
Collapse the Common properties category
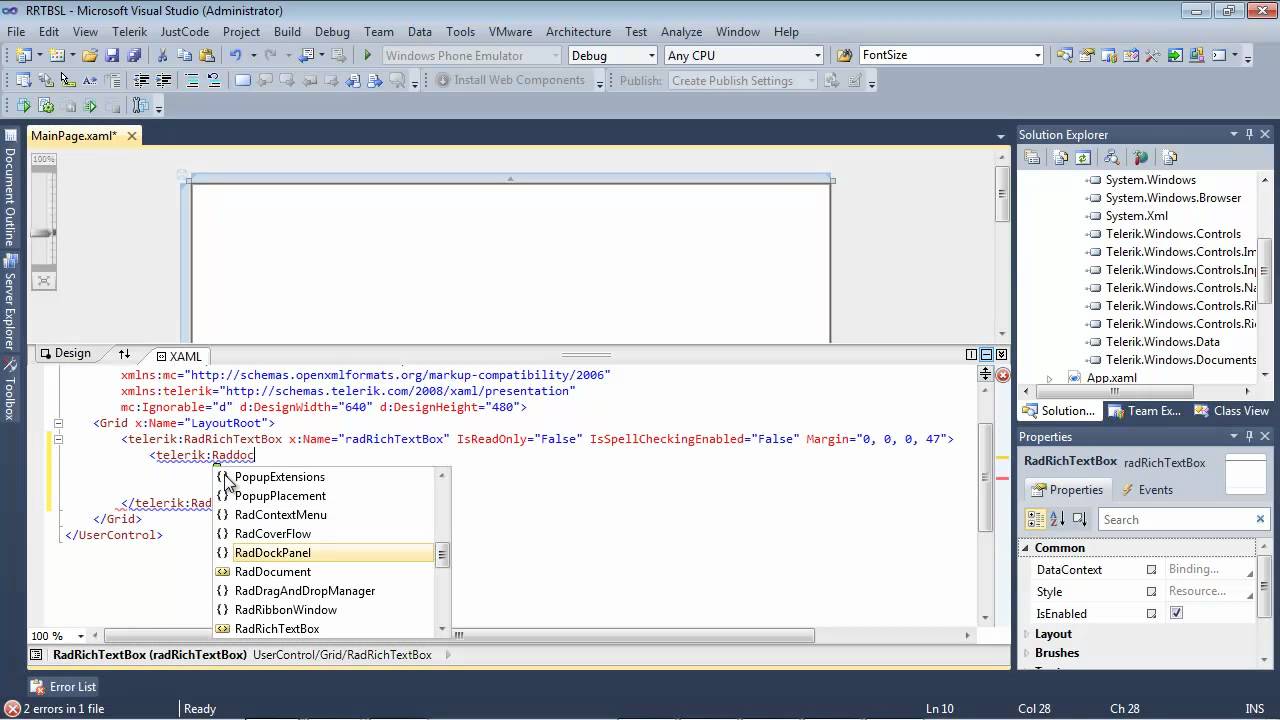[x=1025, y=548]
